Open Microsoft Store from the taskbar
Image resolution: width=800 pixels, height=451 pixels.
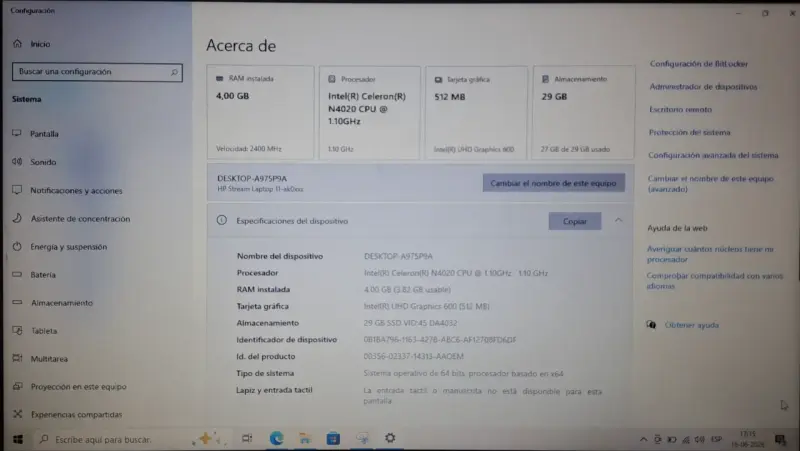[x=333, y=438]
